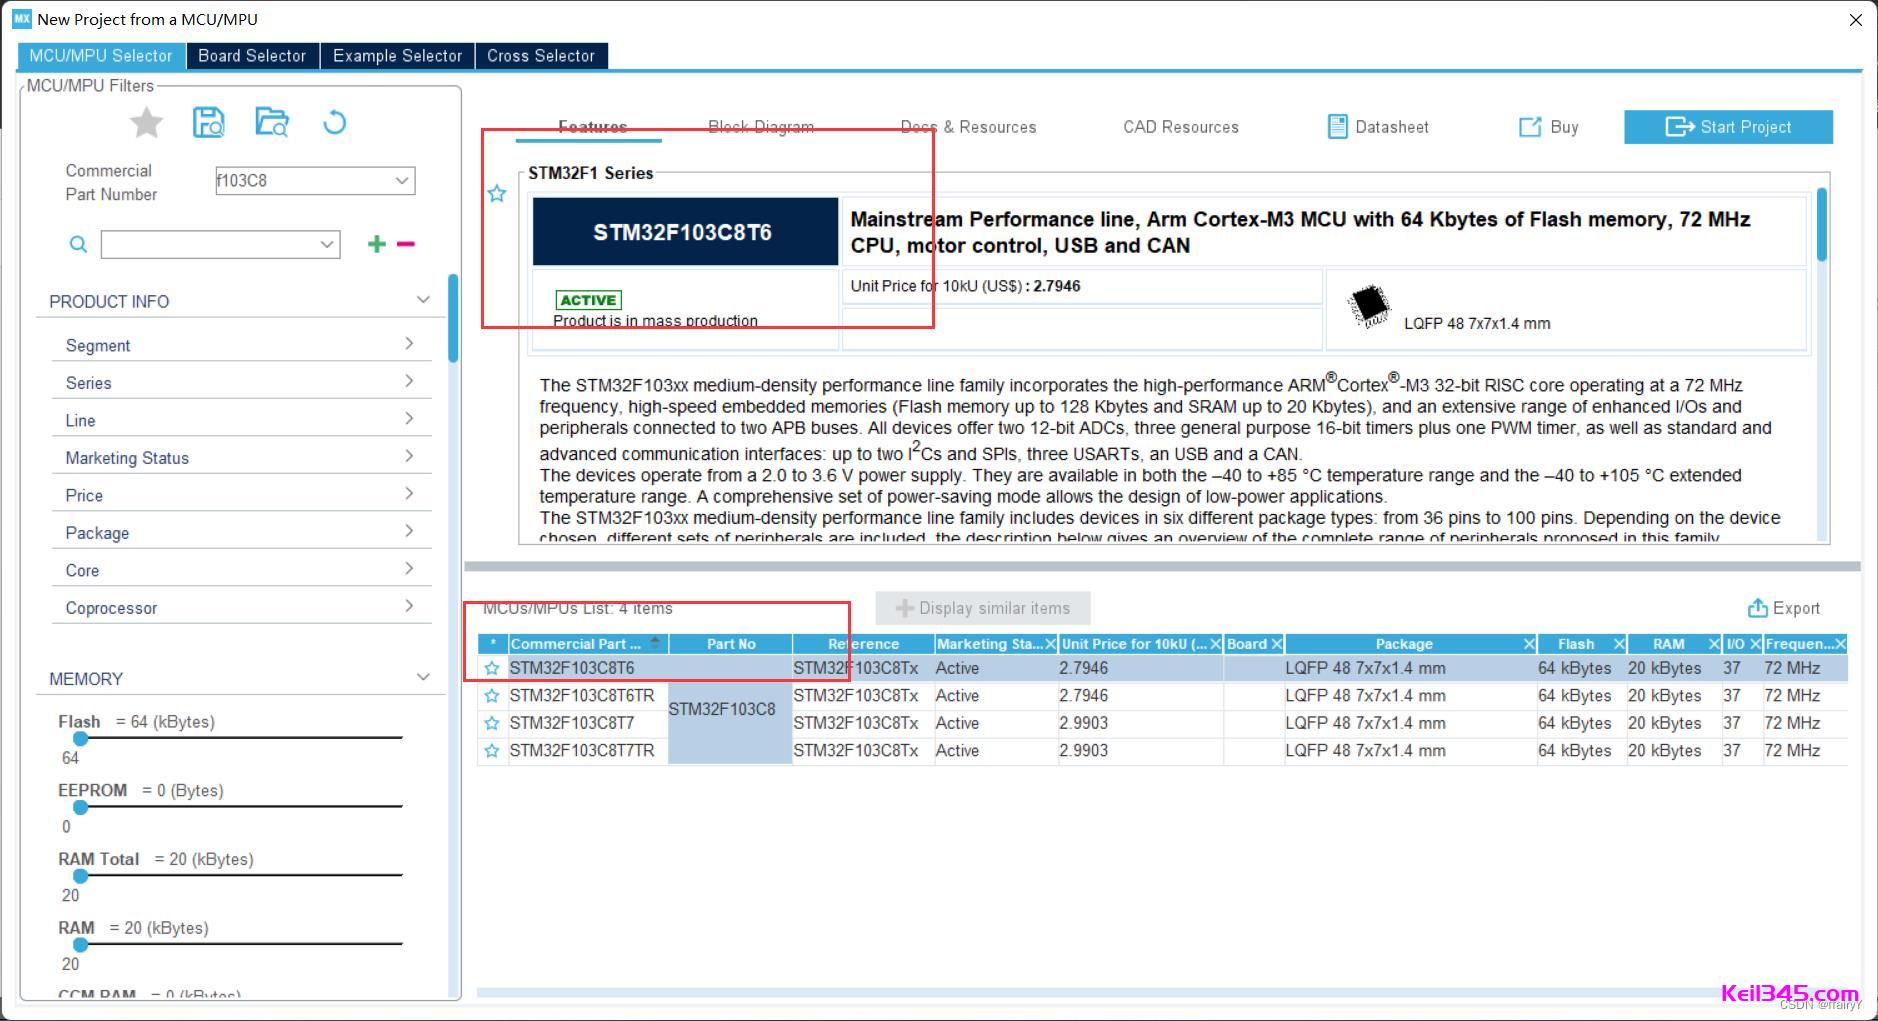Open the Commercial Part Number dropdown
This screenshot has width=1878, height=1021.
click(x=401, y=181)
